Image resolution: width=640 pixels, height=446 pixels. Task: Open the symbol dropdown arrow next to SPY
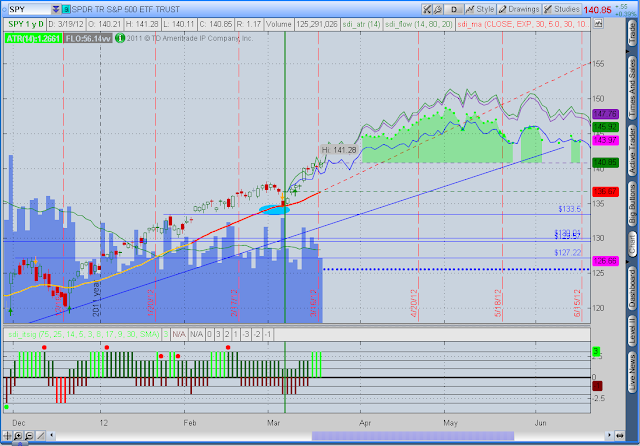tap(56, 9)
